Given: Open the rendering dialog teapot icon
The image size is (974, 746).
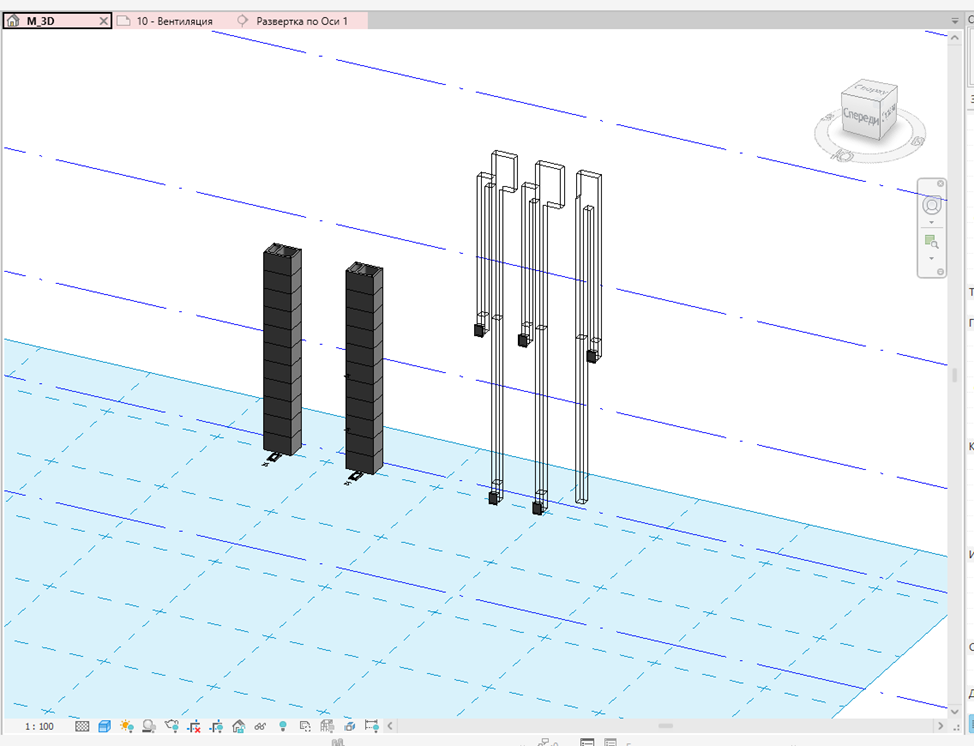Looking at the screenshot, I should (x=171, y=726).
